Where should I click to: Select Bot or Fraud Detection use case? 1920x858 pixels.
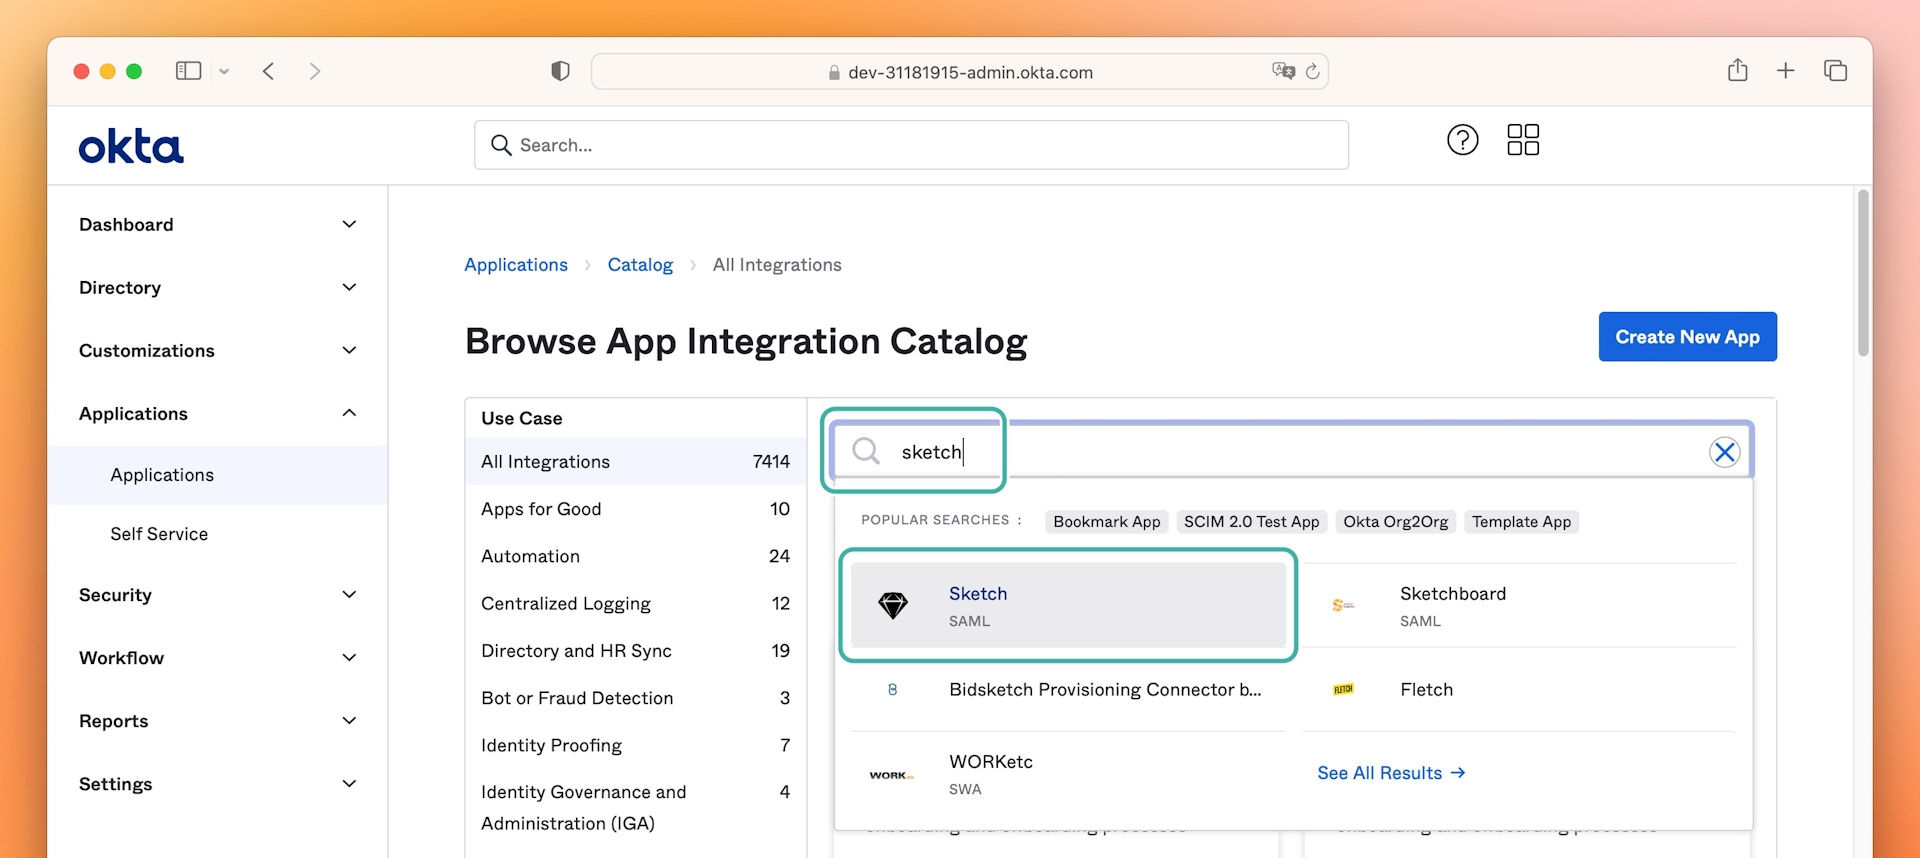(x=635, y=698)
